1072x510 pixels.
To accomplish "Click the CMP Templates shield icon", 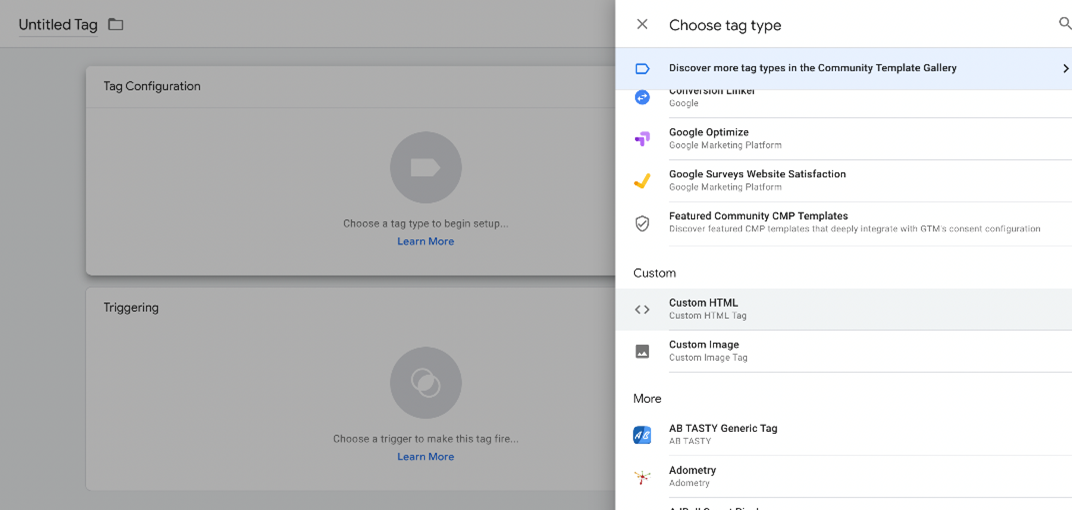I will coord(642,223).
